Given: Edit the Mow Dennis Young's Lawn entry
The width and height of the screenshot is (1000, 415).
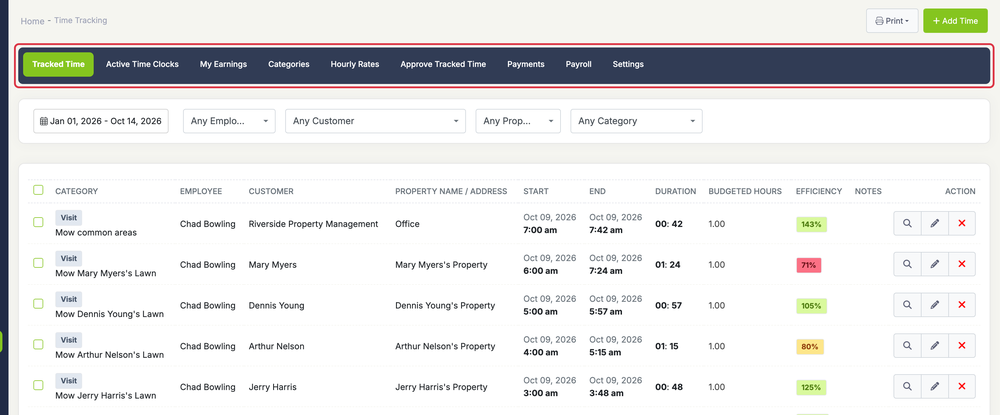Looking at the screenshot, I should point(934,305).
